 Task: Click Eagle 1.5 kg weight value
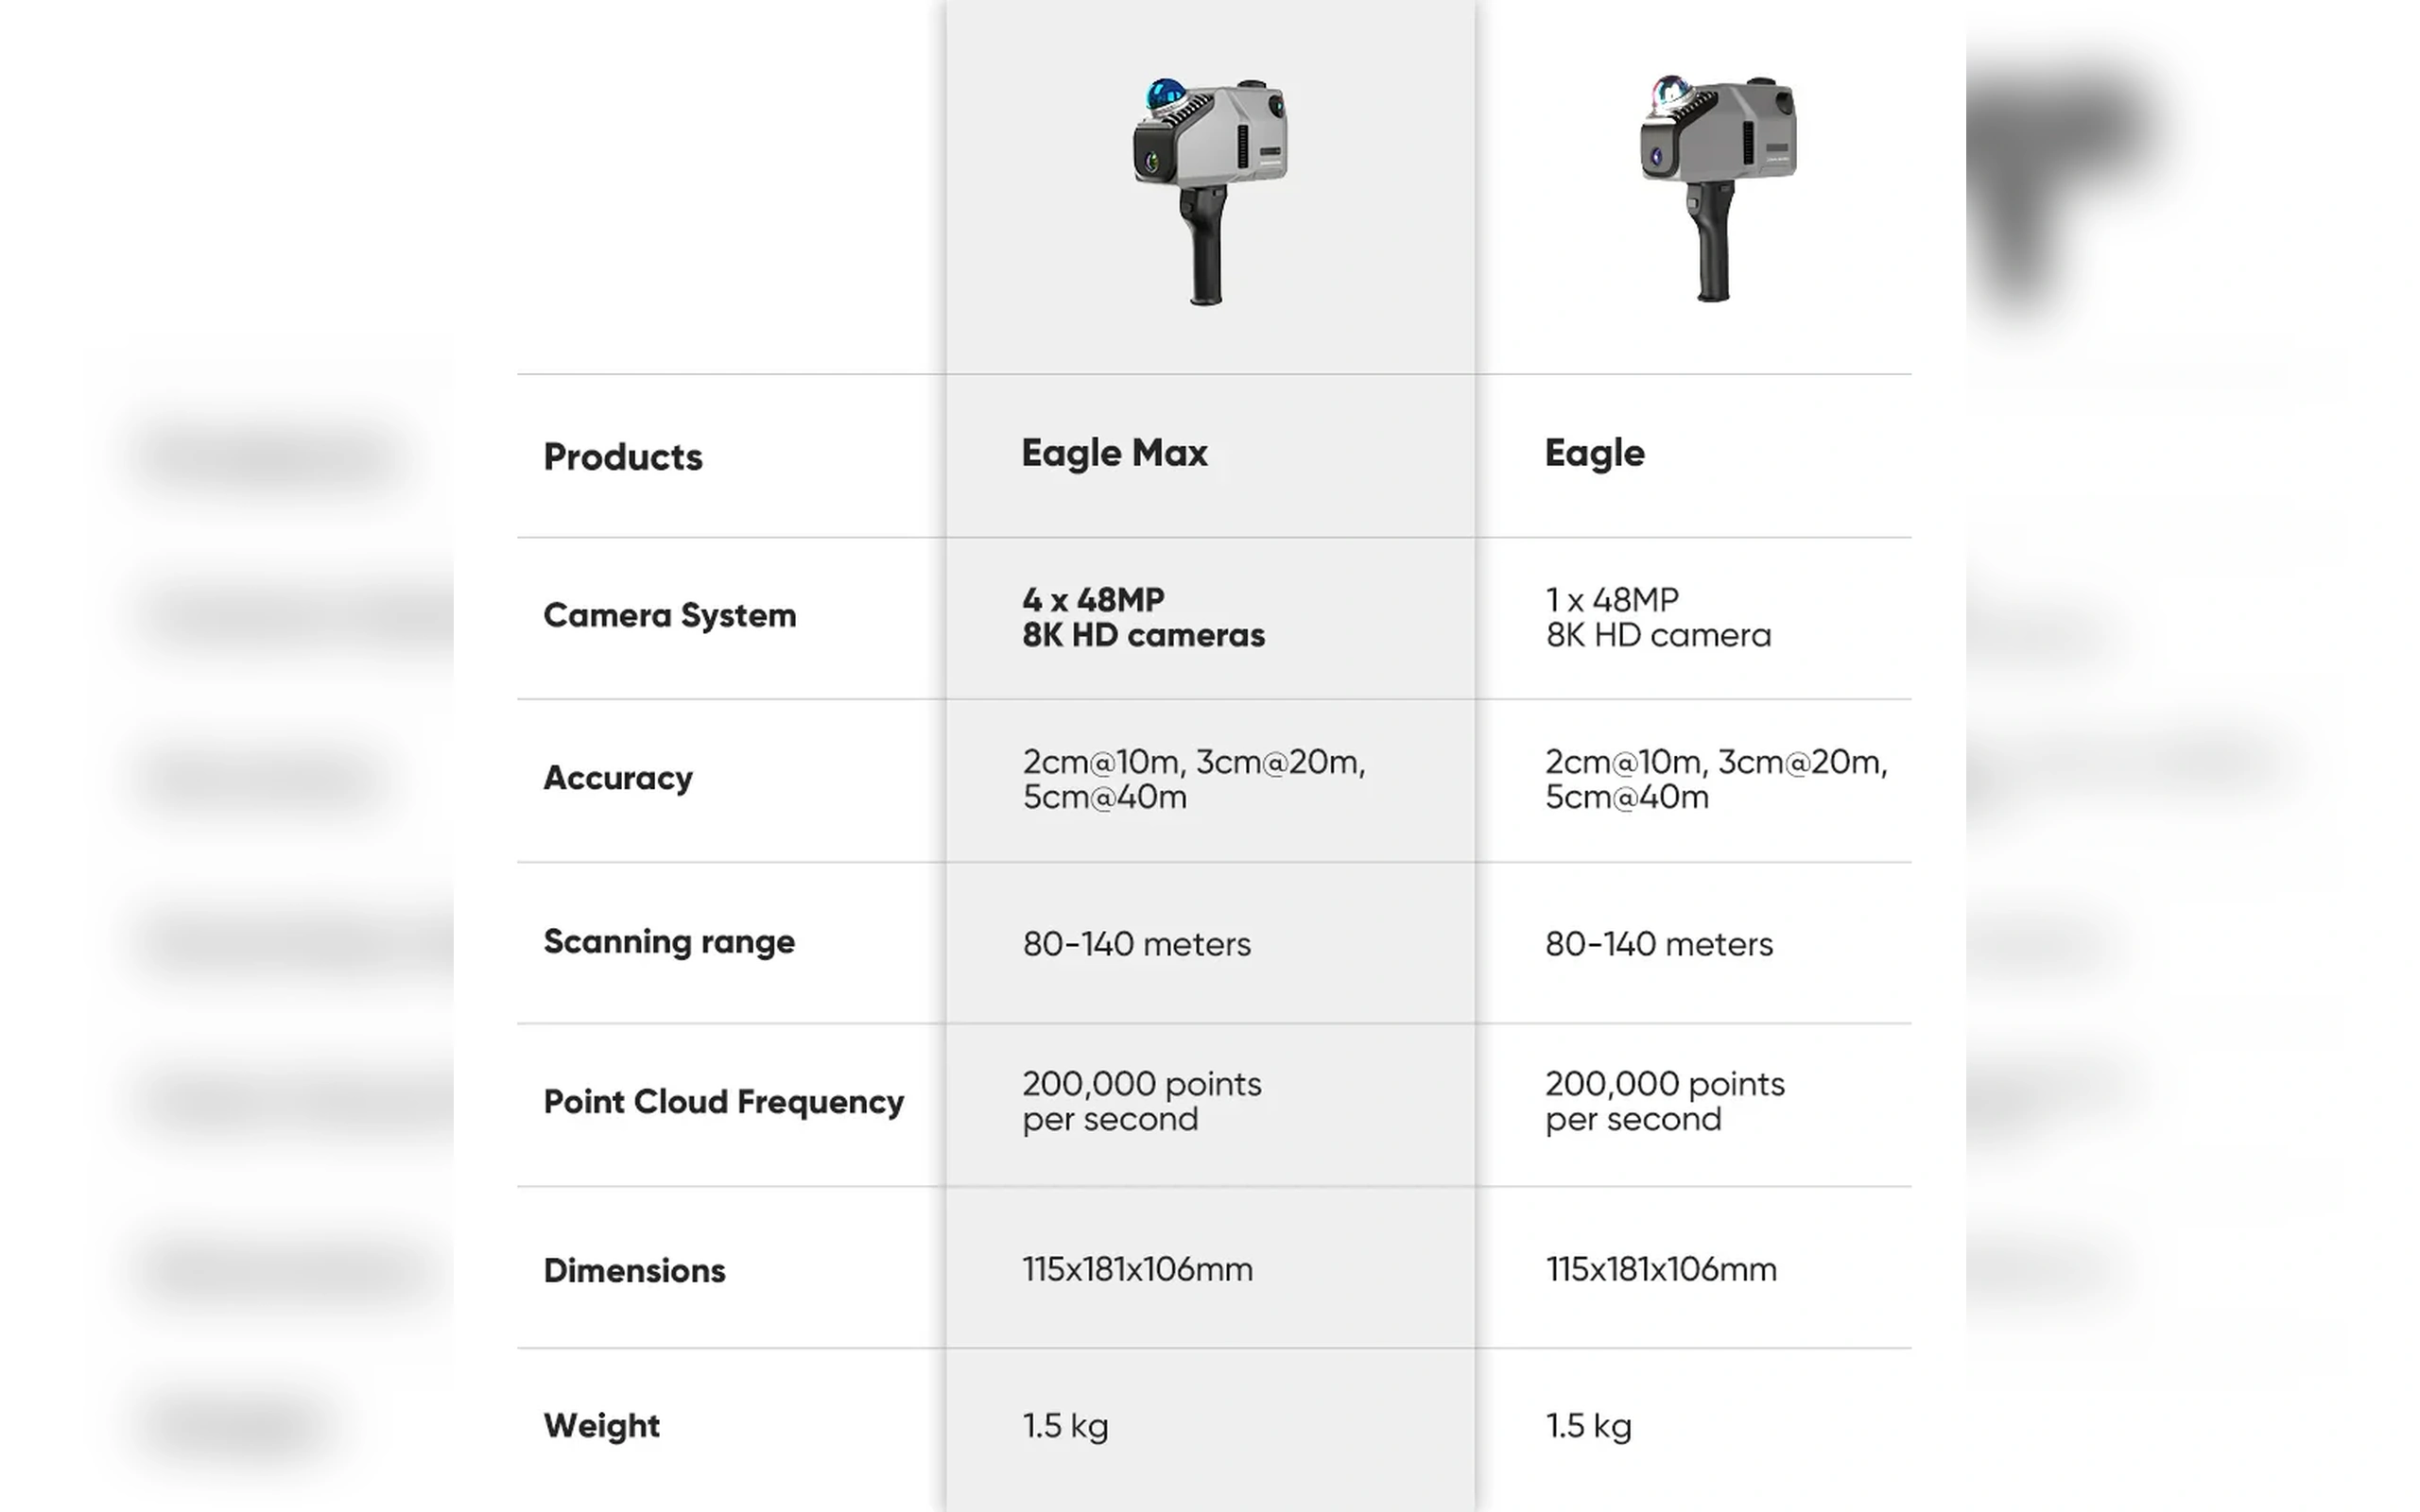[x=1588, y=1426]
